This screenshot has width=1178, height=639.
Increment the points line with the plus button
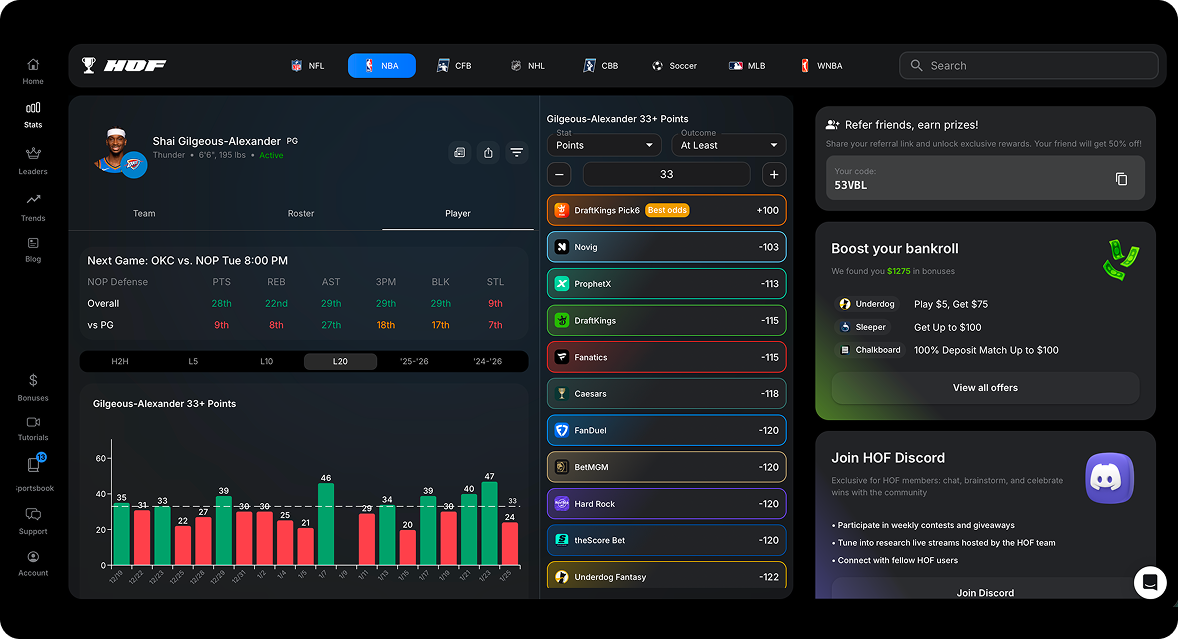774,174
